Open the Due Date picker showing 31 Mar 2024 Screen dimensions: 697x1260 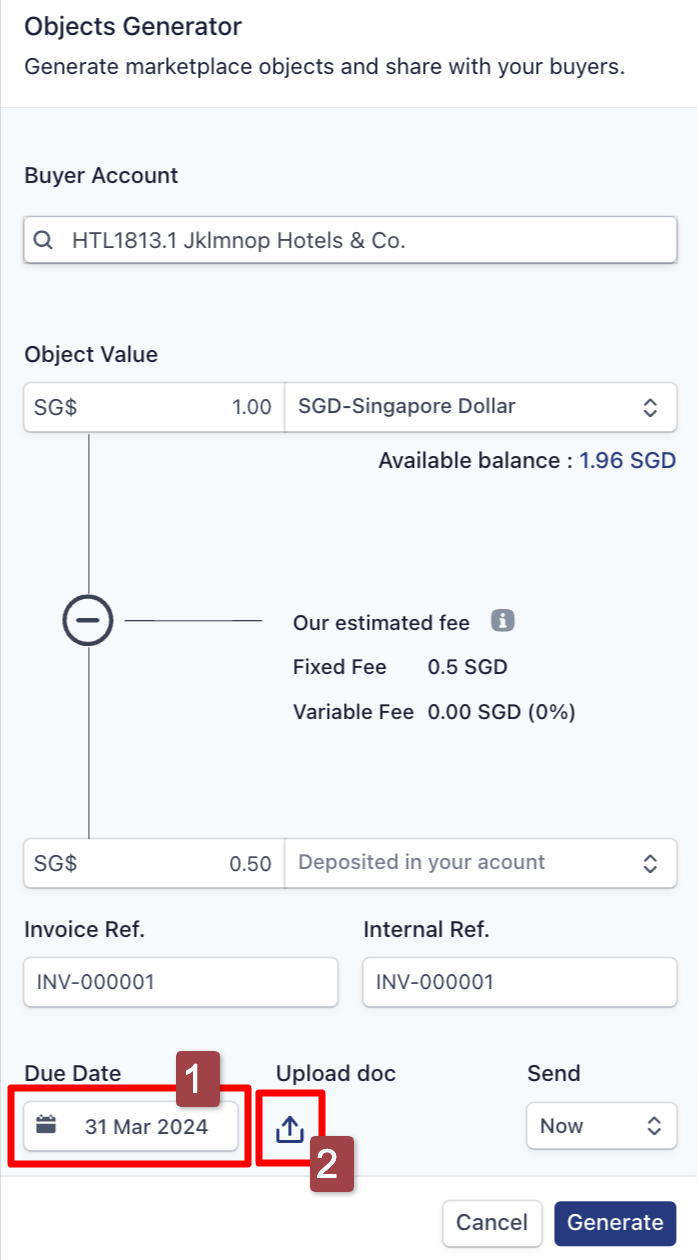tap(131, 1126)
